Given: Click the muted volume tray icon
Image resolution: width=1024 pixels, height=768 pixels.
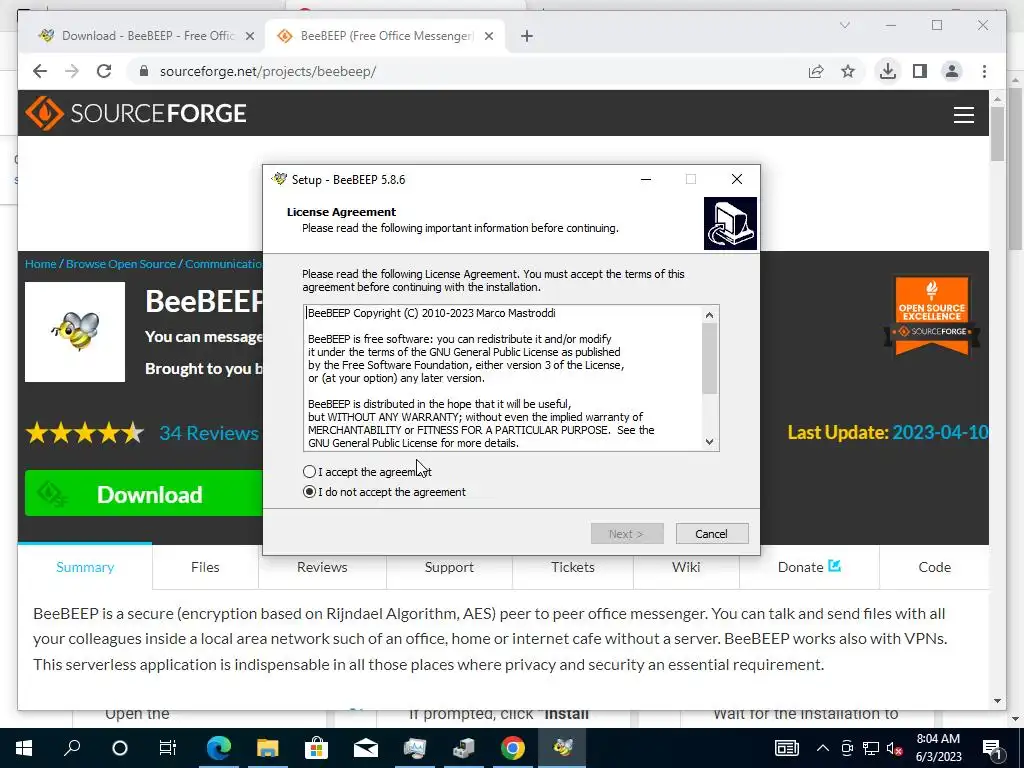Looking at the screenshot, I should (895, 748).
